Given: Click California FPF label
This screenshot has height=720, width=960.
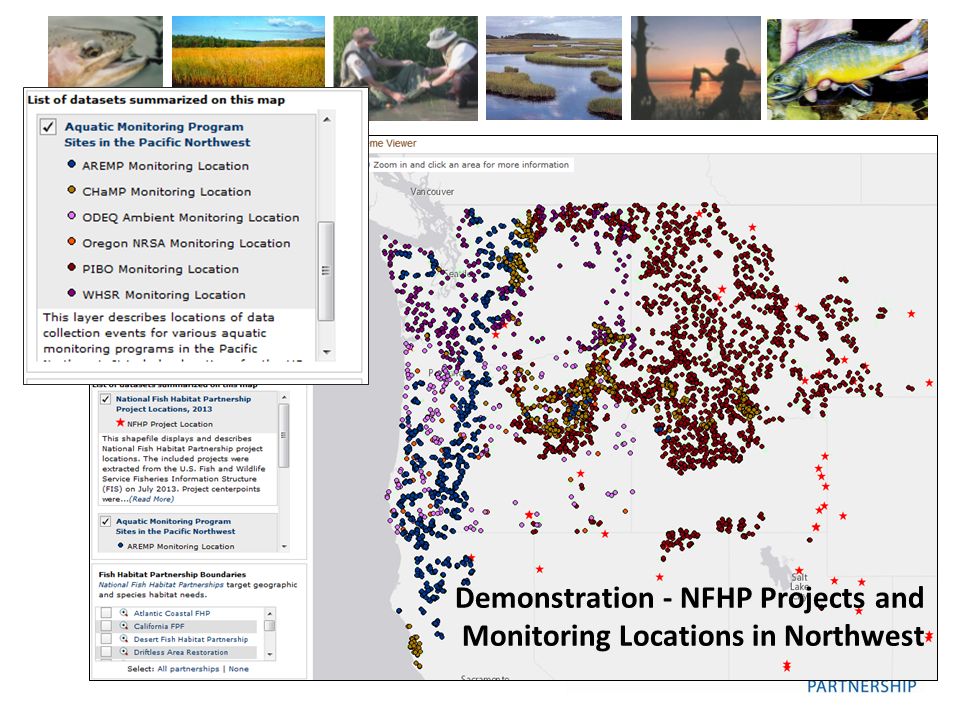Looking at the screenshot, I should [159, 626].
